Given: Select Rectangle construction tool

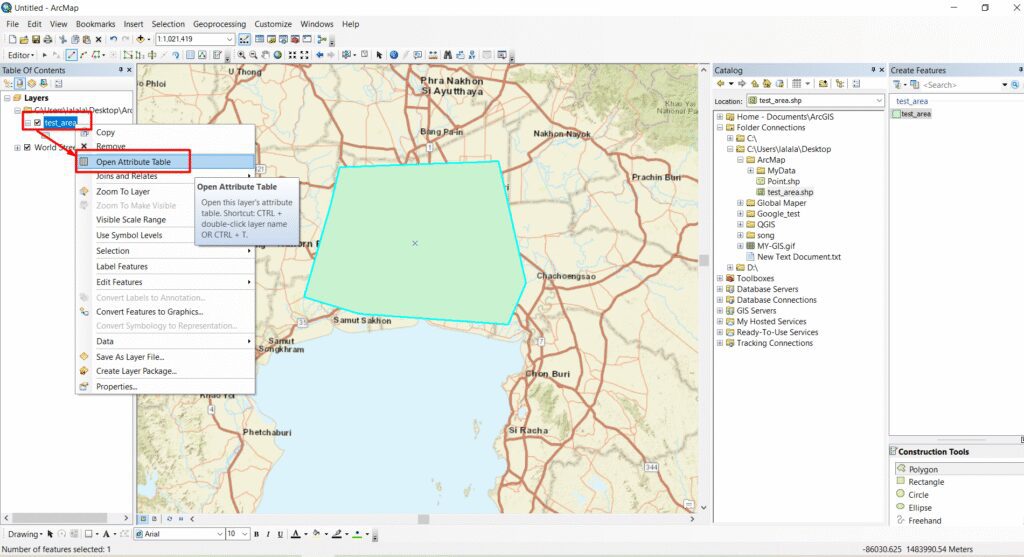Looking at the screenshot, I should tap(926, 482).
